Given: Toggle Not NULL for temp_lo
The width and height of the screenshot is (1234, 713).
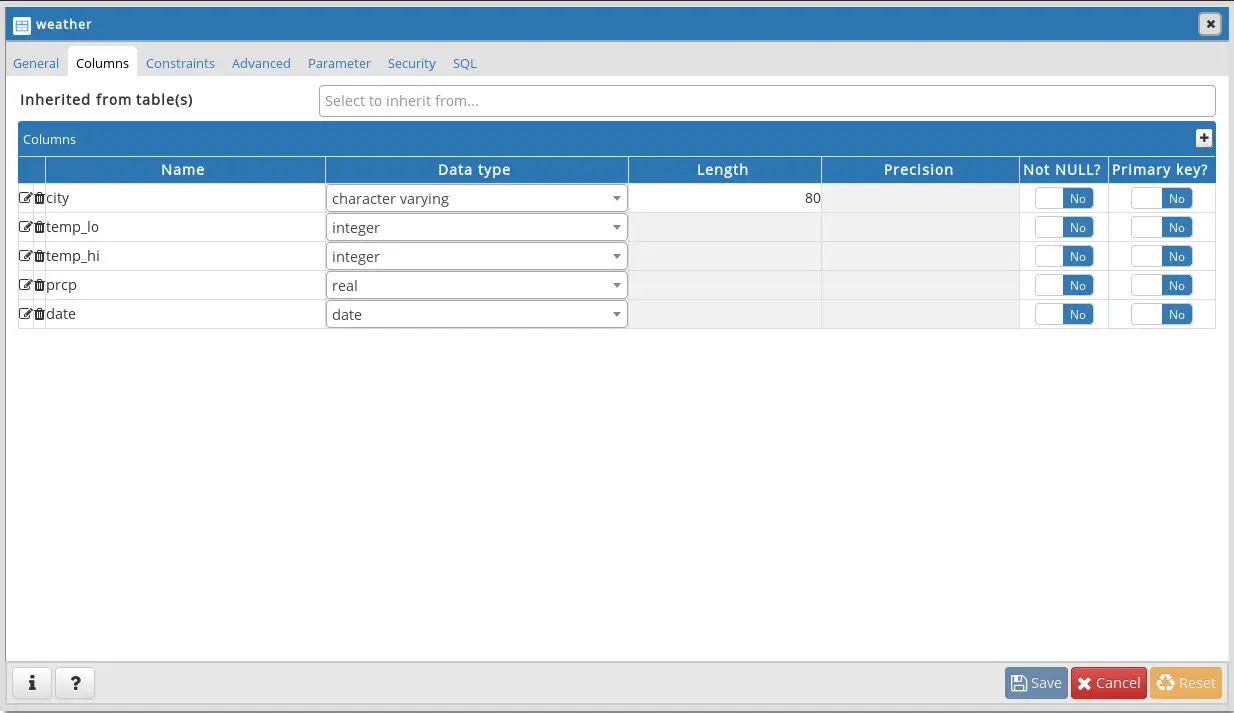Looking at the screenshot, I should click(1064, 227).
